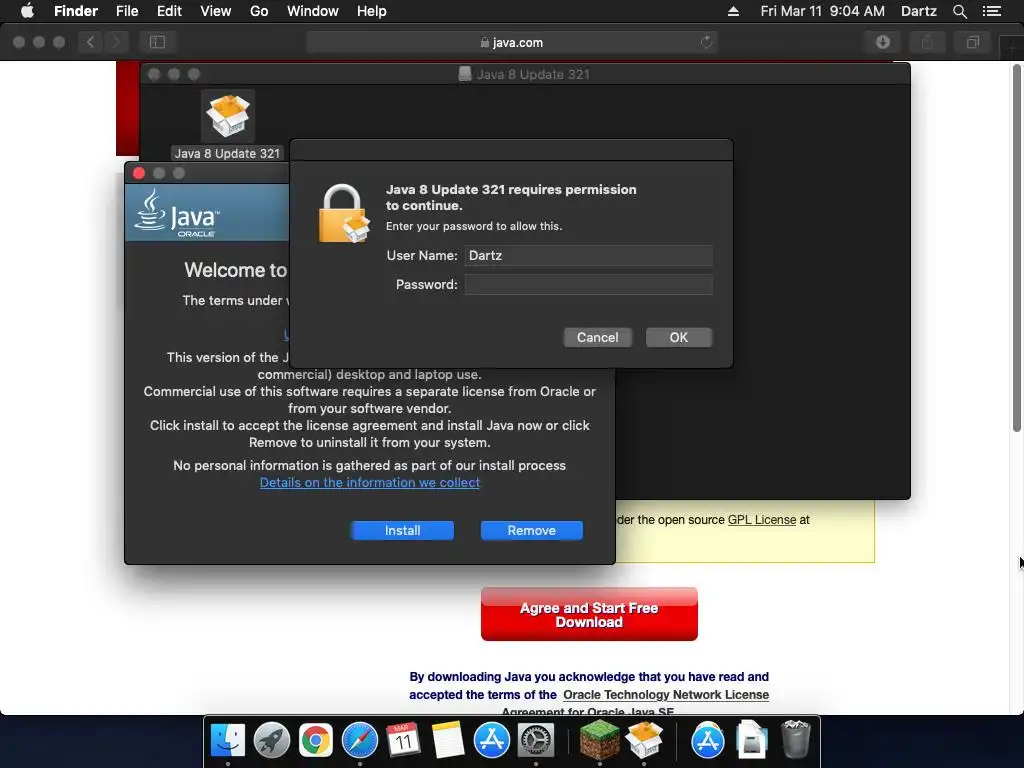Open Trash in the Dock
The width and height of the screenshot is (1024, 768).
[795, 739]
